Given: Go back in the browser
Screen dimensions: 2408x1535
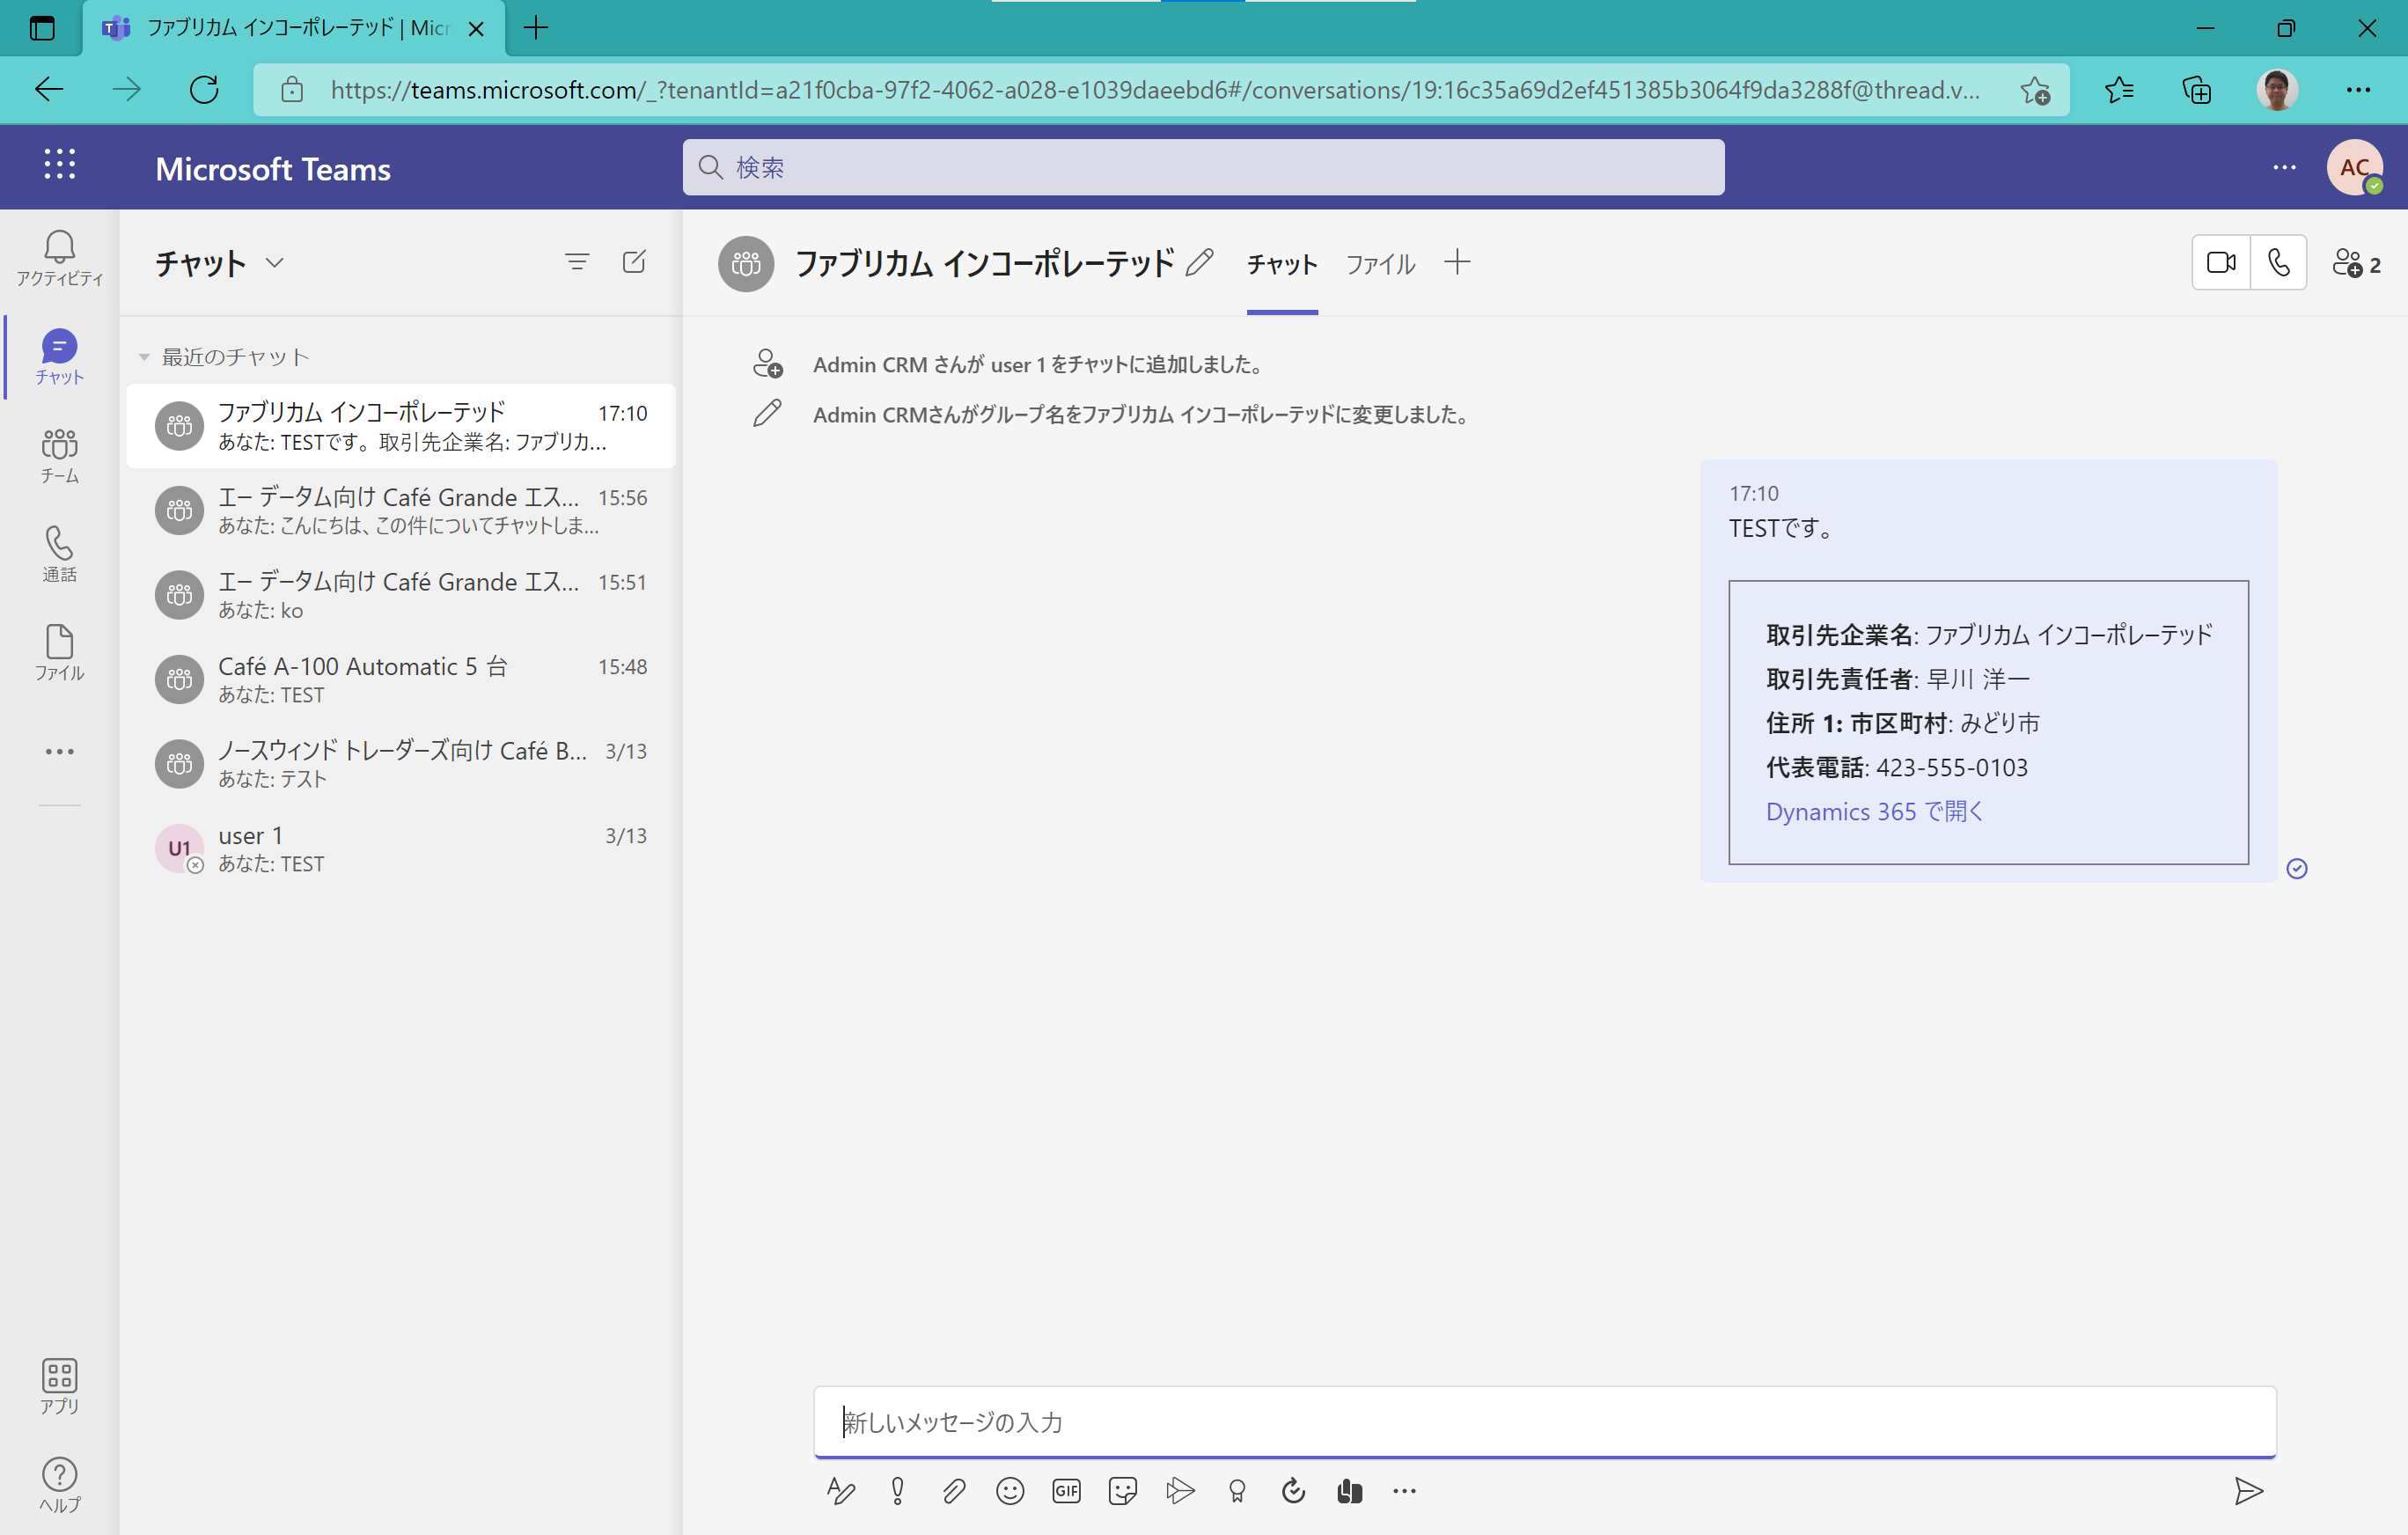Looking at the screenshot, I should [x=49, y=90].
